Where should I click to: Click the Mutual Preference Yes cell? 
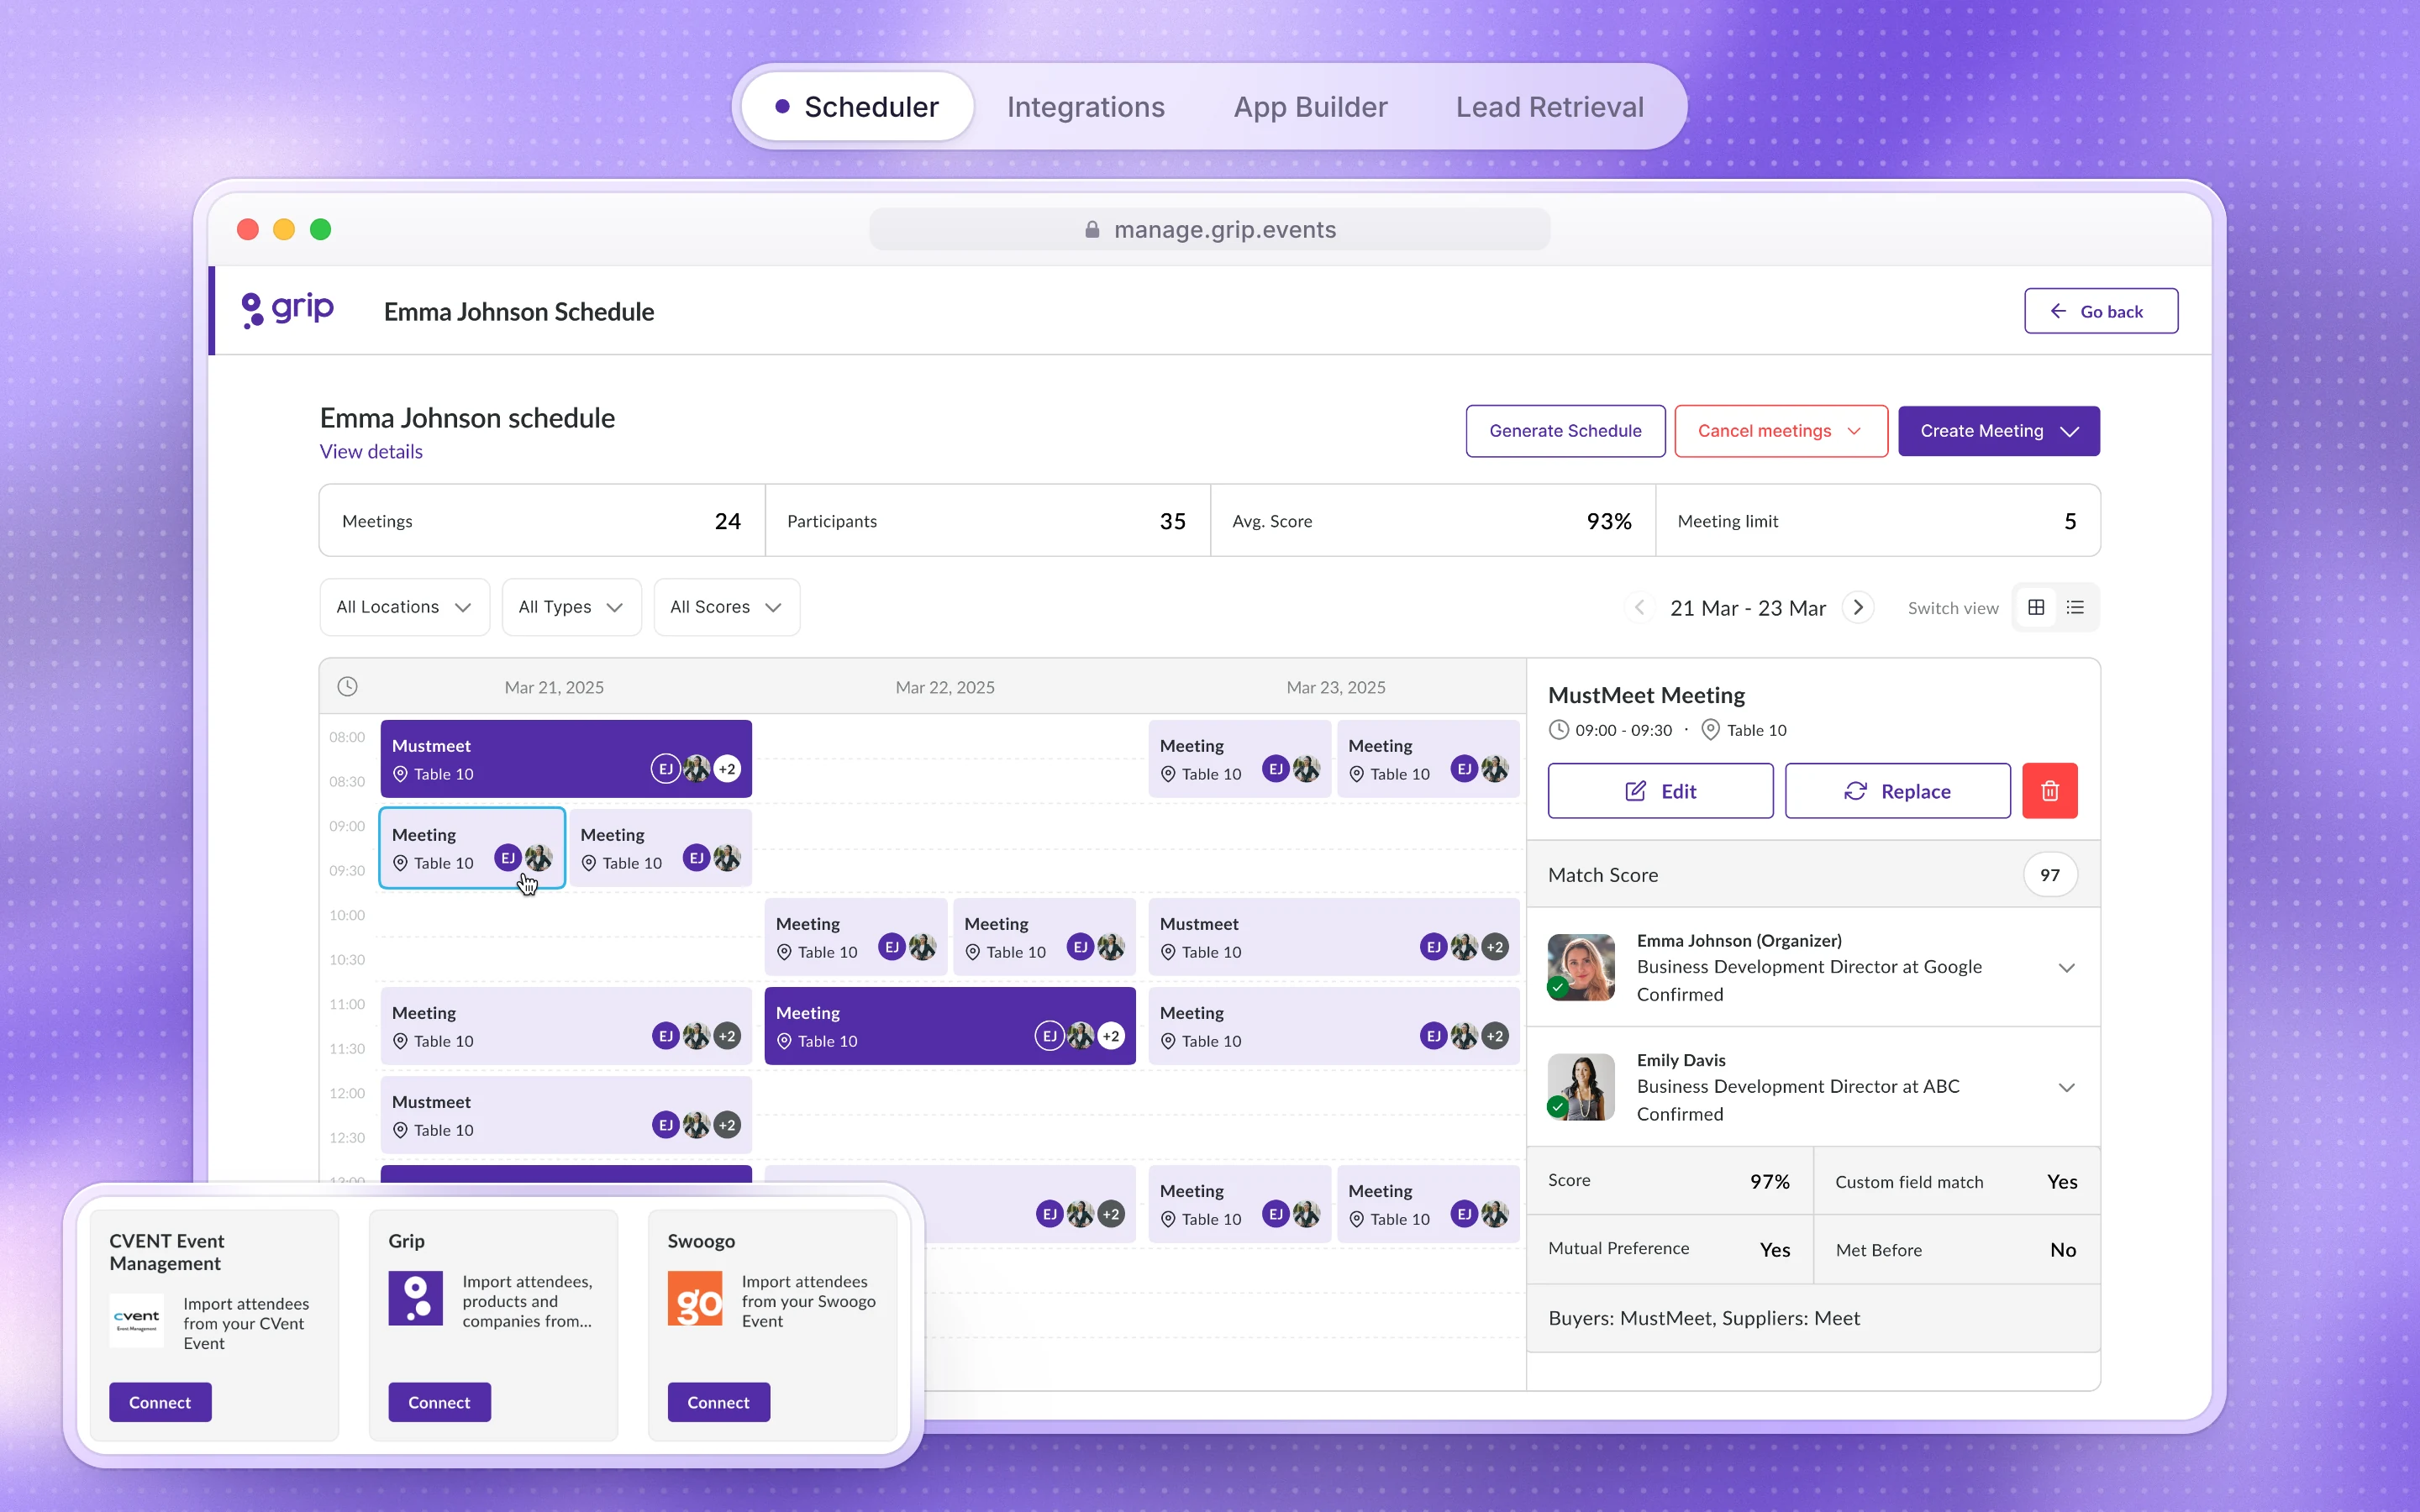tap(1669, 1249)
